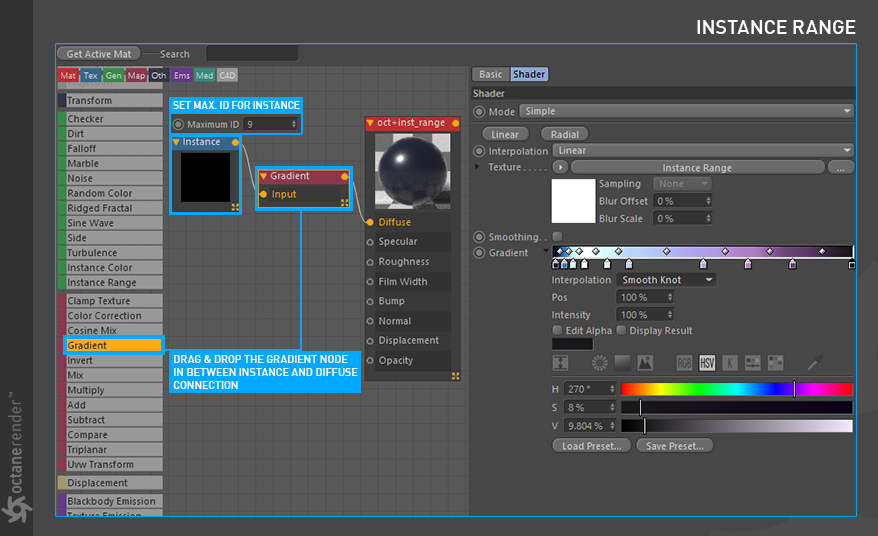Click on the Hue rainbow slider
878x536 pixels.
(736, 389)
